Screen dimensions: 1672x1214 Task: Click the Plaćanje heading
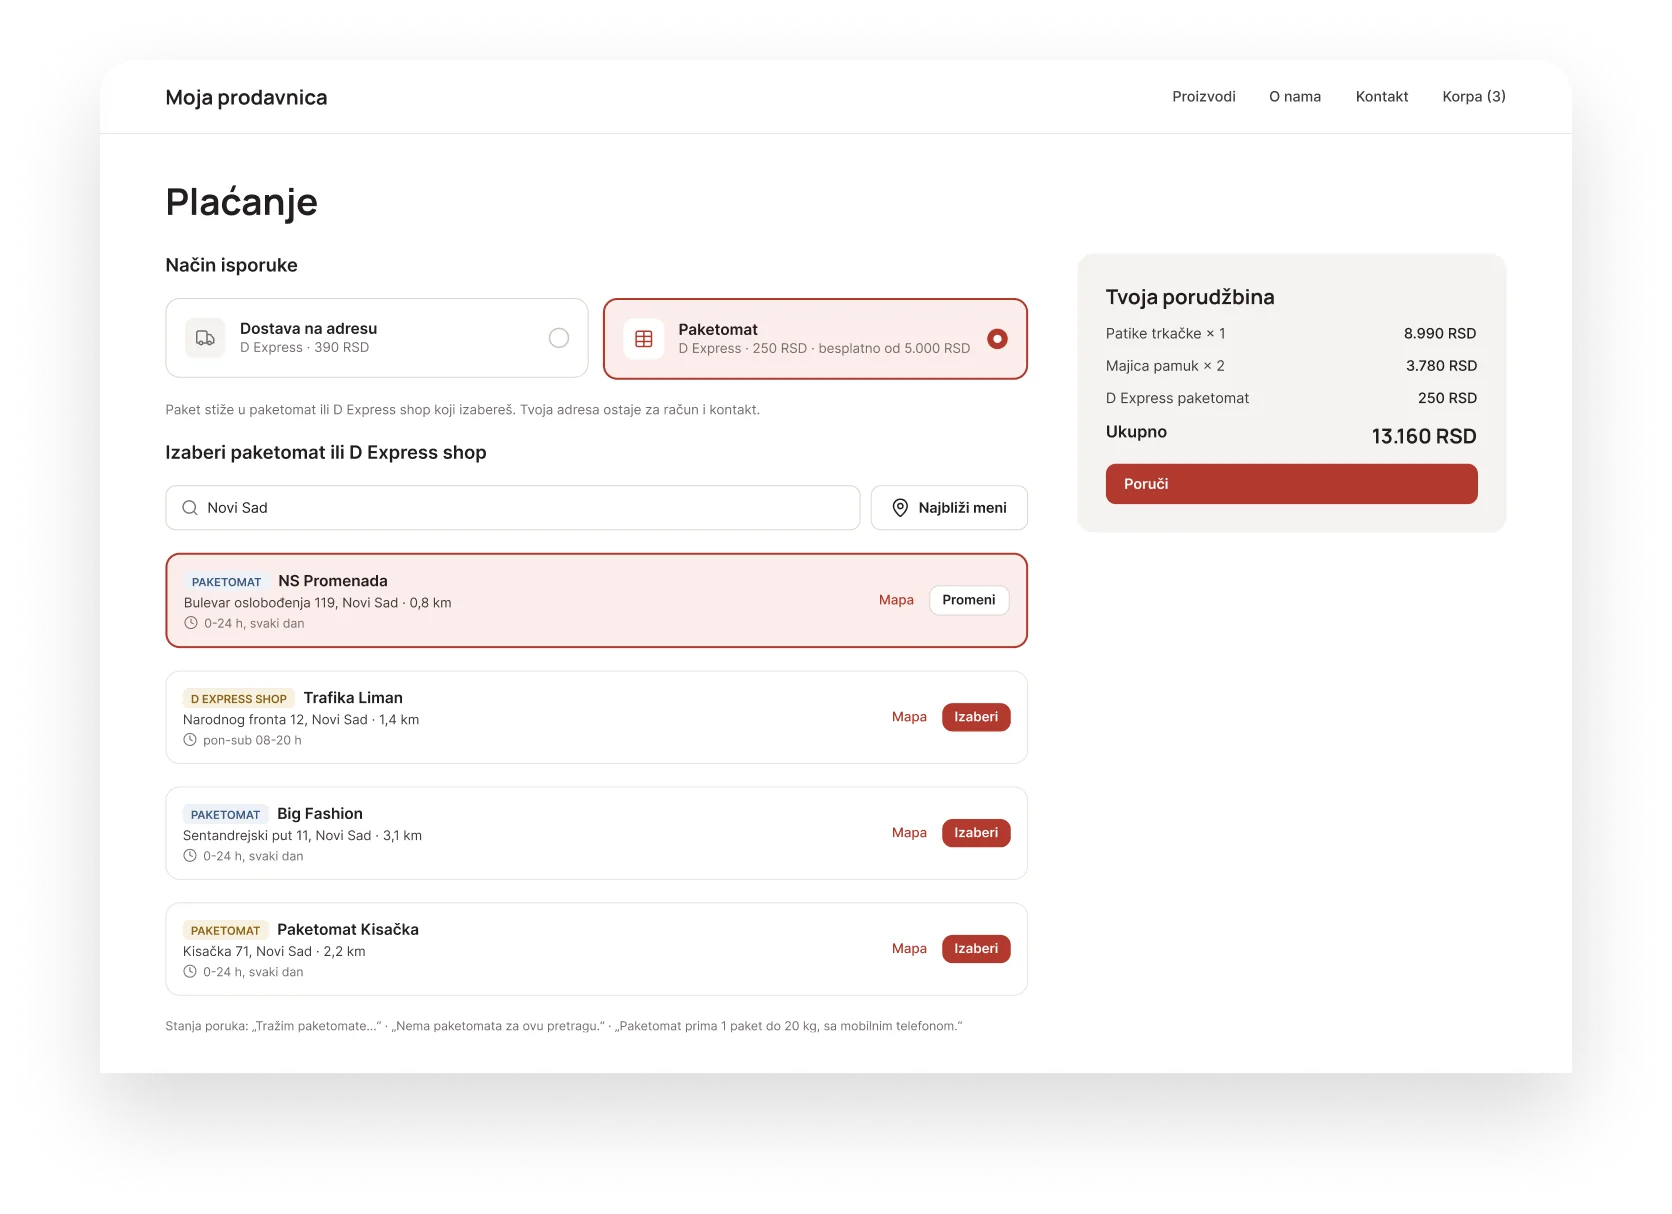point(242,203)
